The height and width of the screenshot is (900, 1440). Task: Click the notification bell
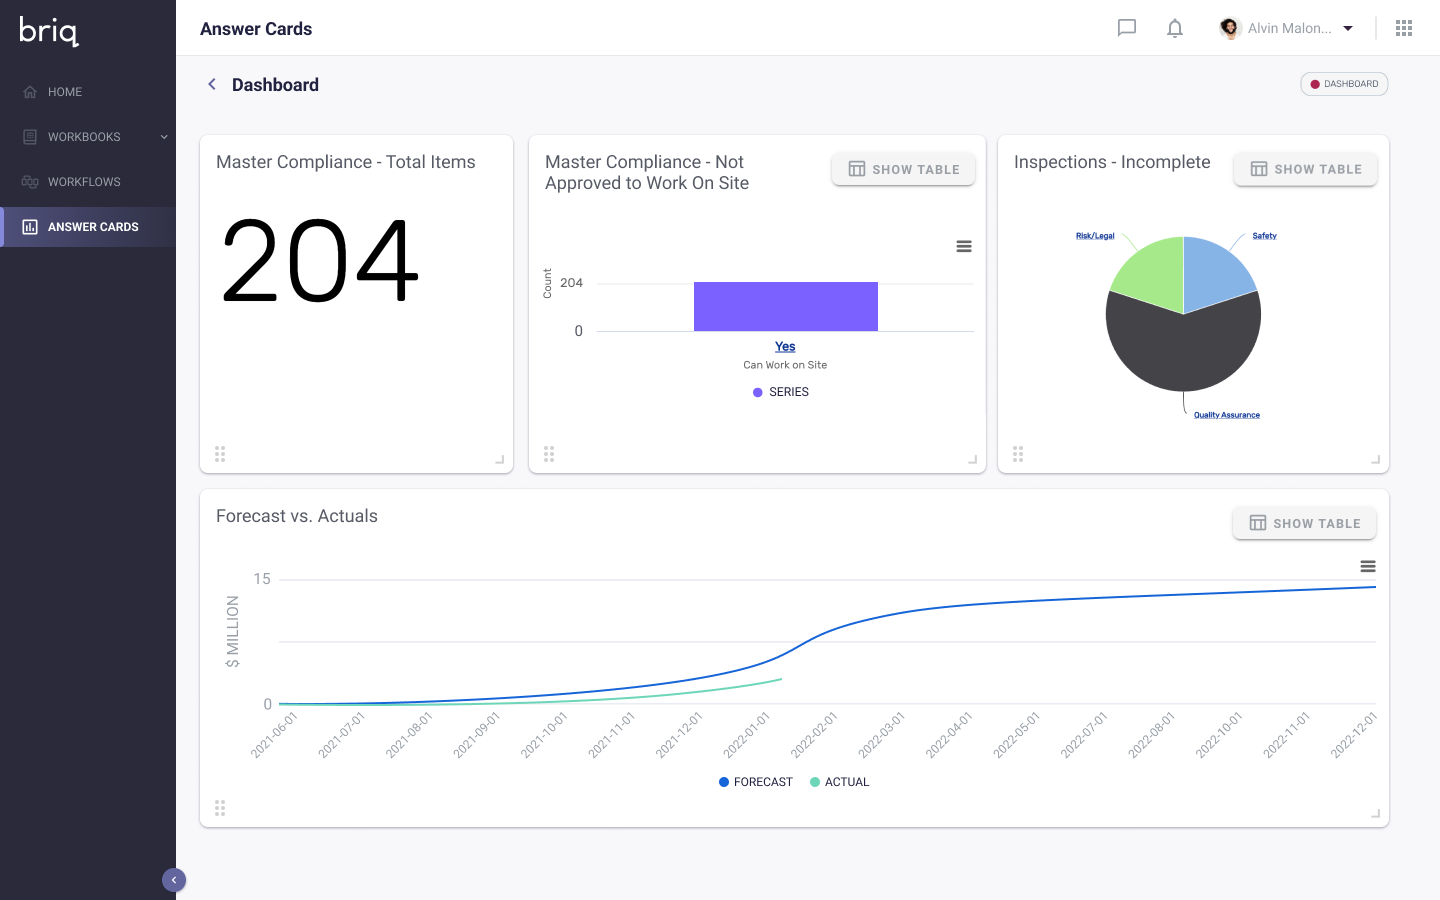coord(1174,28)
